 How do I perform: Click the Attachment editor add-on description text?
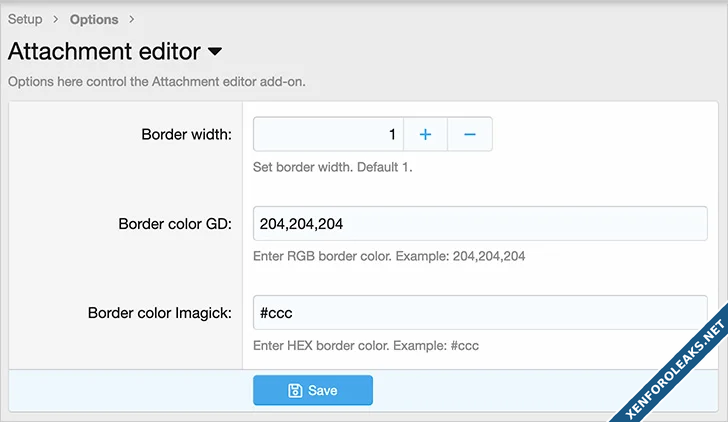pos(157,81)
